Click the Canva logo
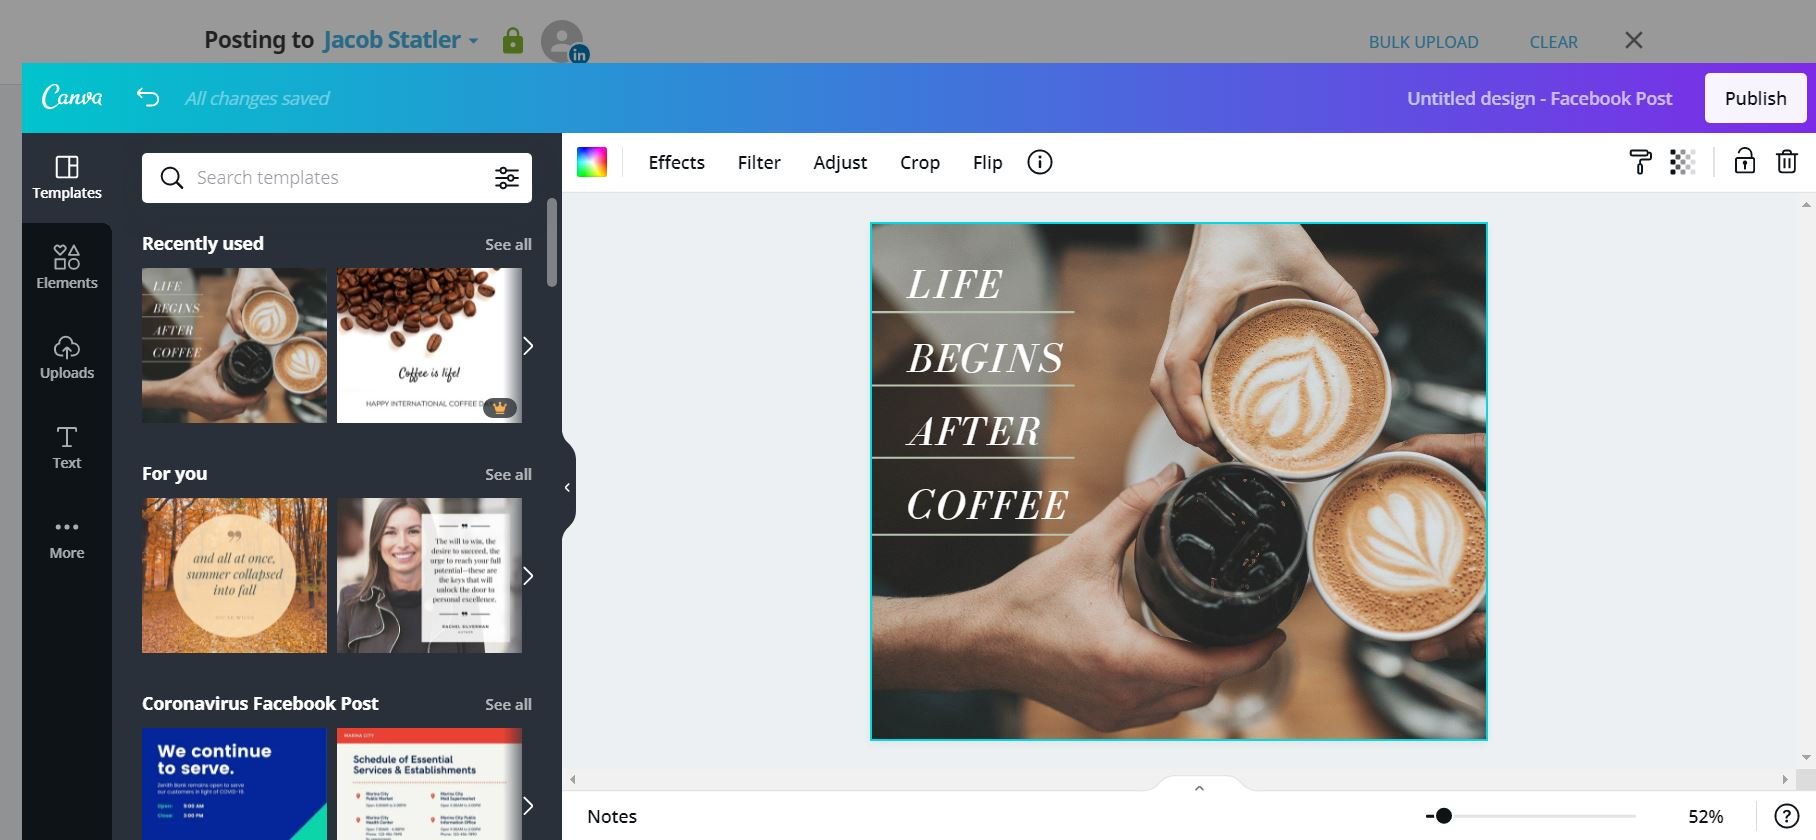Image resolution: width=1816 pixels, height=840 pixels. pos(72,97)
